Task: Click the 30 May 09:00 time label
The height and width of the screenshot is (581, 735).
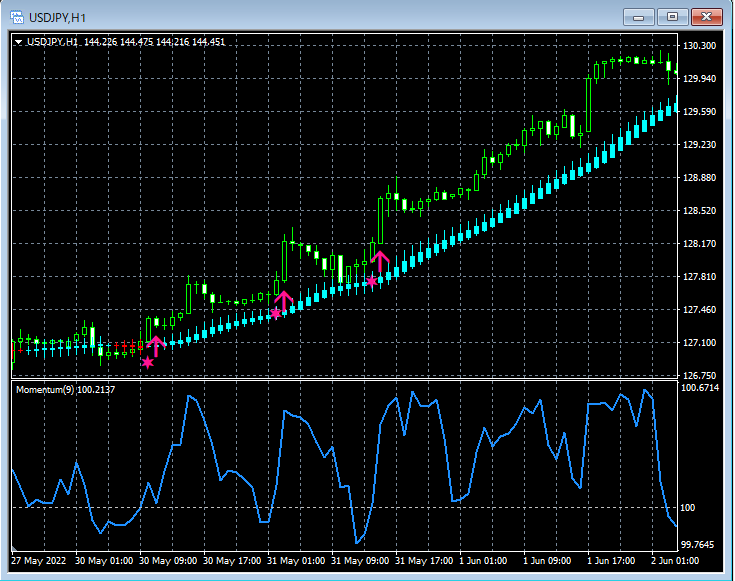Action: tap(168, 561)
